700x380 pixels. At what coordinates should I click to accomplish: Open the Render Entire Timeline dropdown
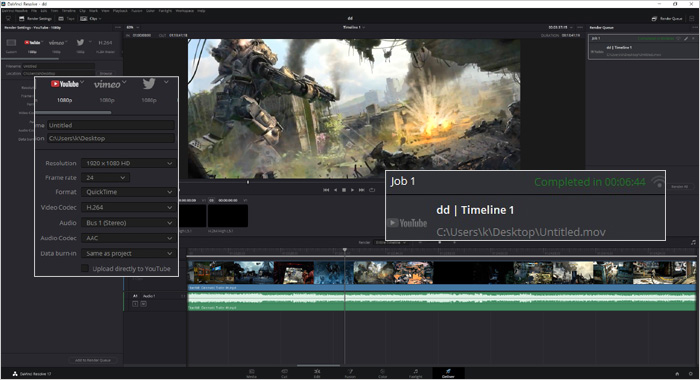coord(391,242)
